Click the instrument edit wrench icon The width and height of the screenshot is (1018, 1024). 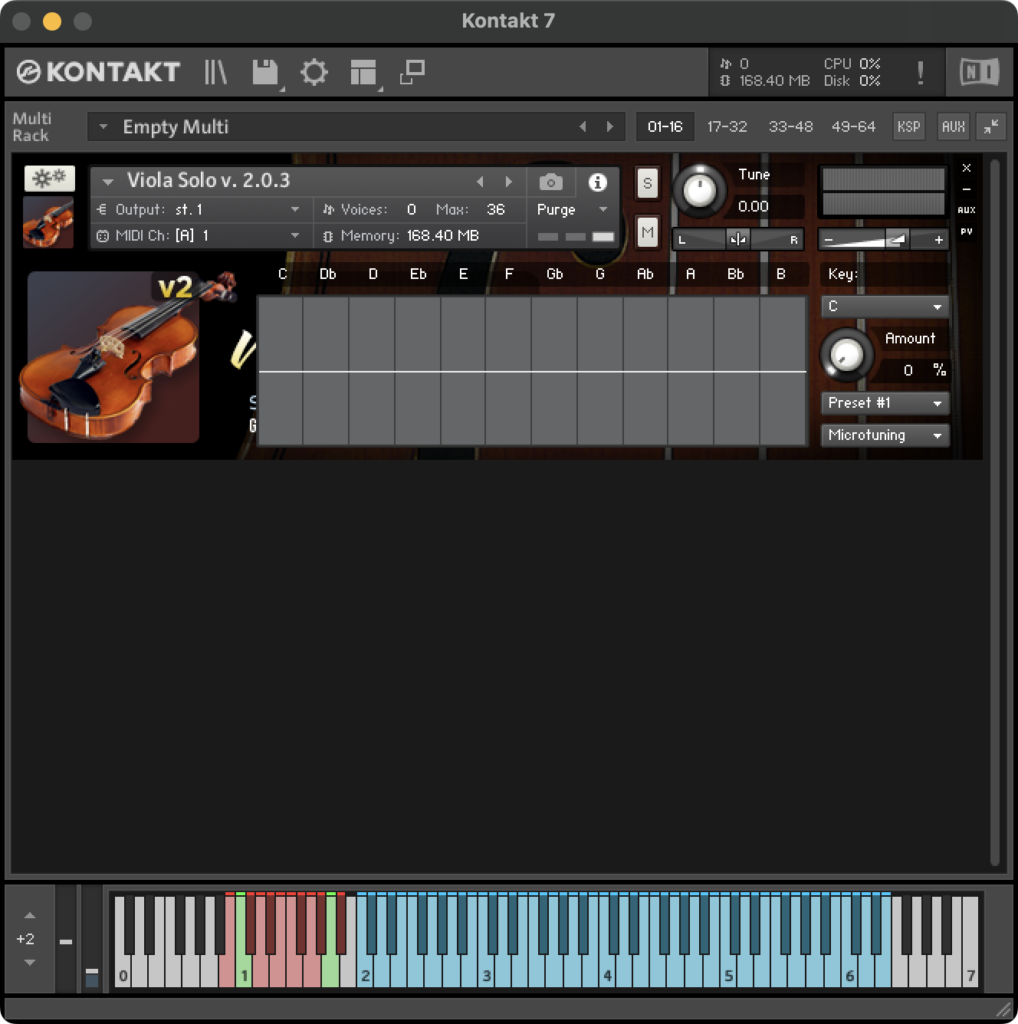pos(50,178)
